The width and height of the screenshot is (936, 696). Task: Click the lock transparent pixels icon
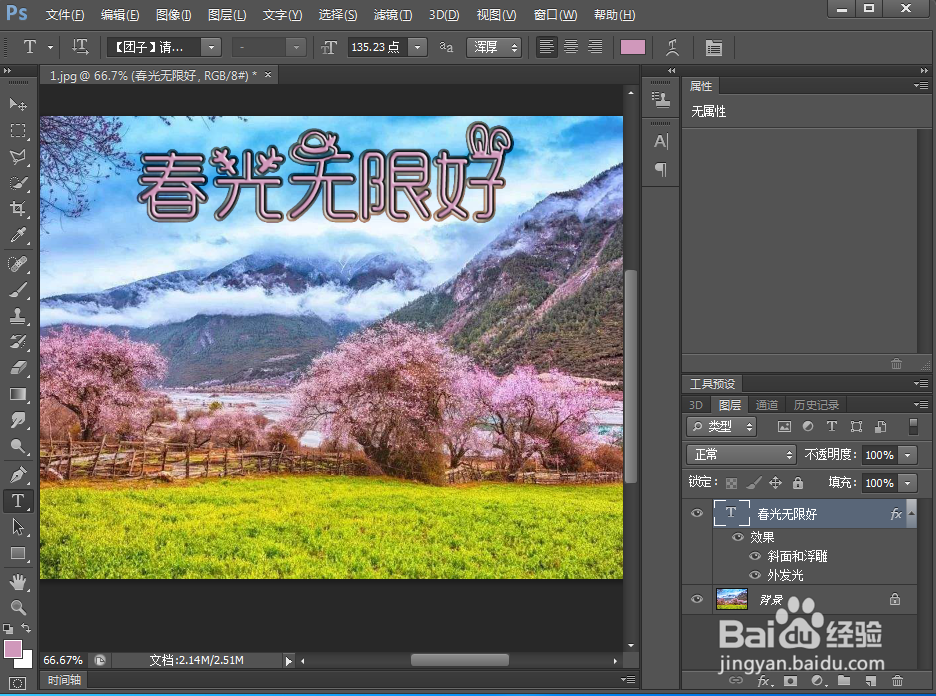tap(733, 483)
